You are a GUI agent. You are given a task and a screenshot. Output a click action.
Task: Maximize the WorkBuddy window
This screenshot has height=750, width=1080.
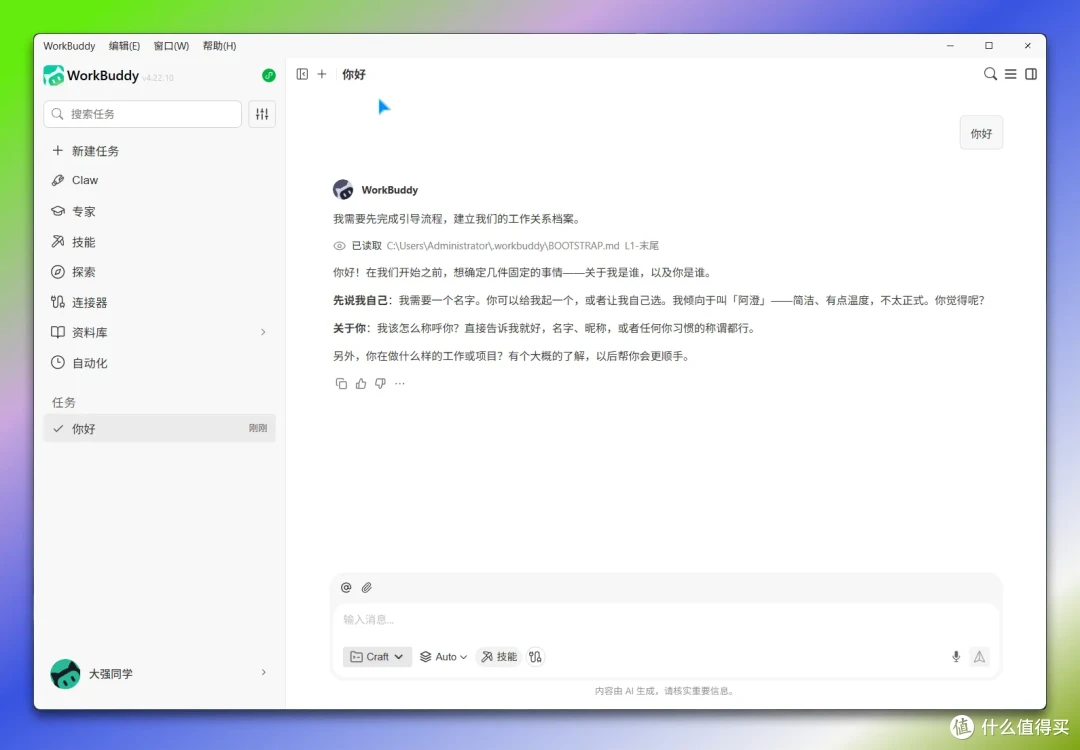[988, 45]
